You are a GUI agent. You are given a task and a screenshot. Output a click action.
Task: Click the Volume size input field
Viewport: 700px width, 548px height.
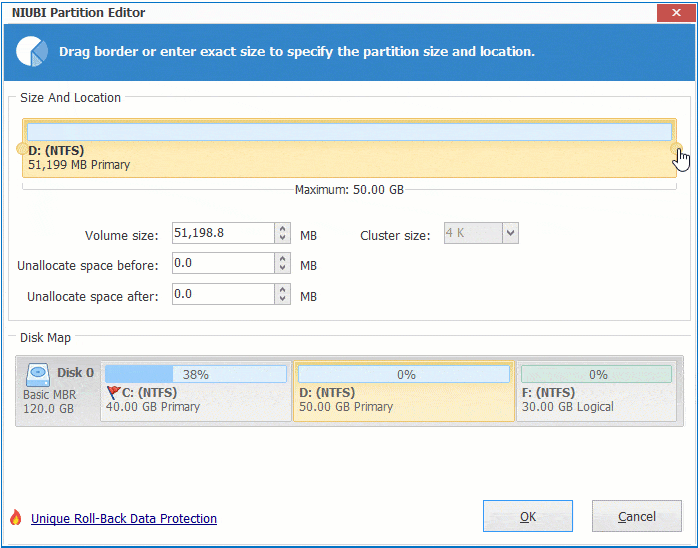pyautogui.click(x=222, y=234)
